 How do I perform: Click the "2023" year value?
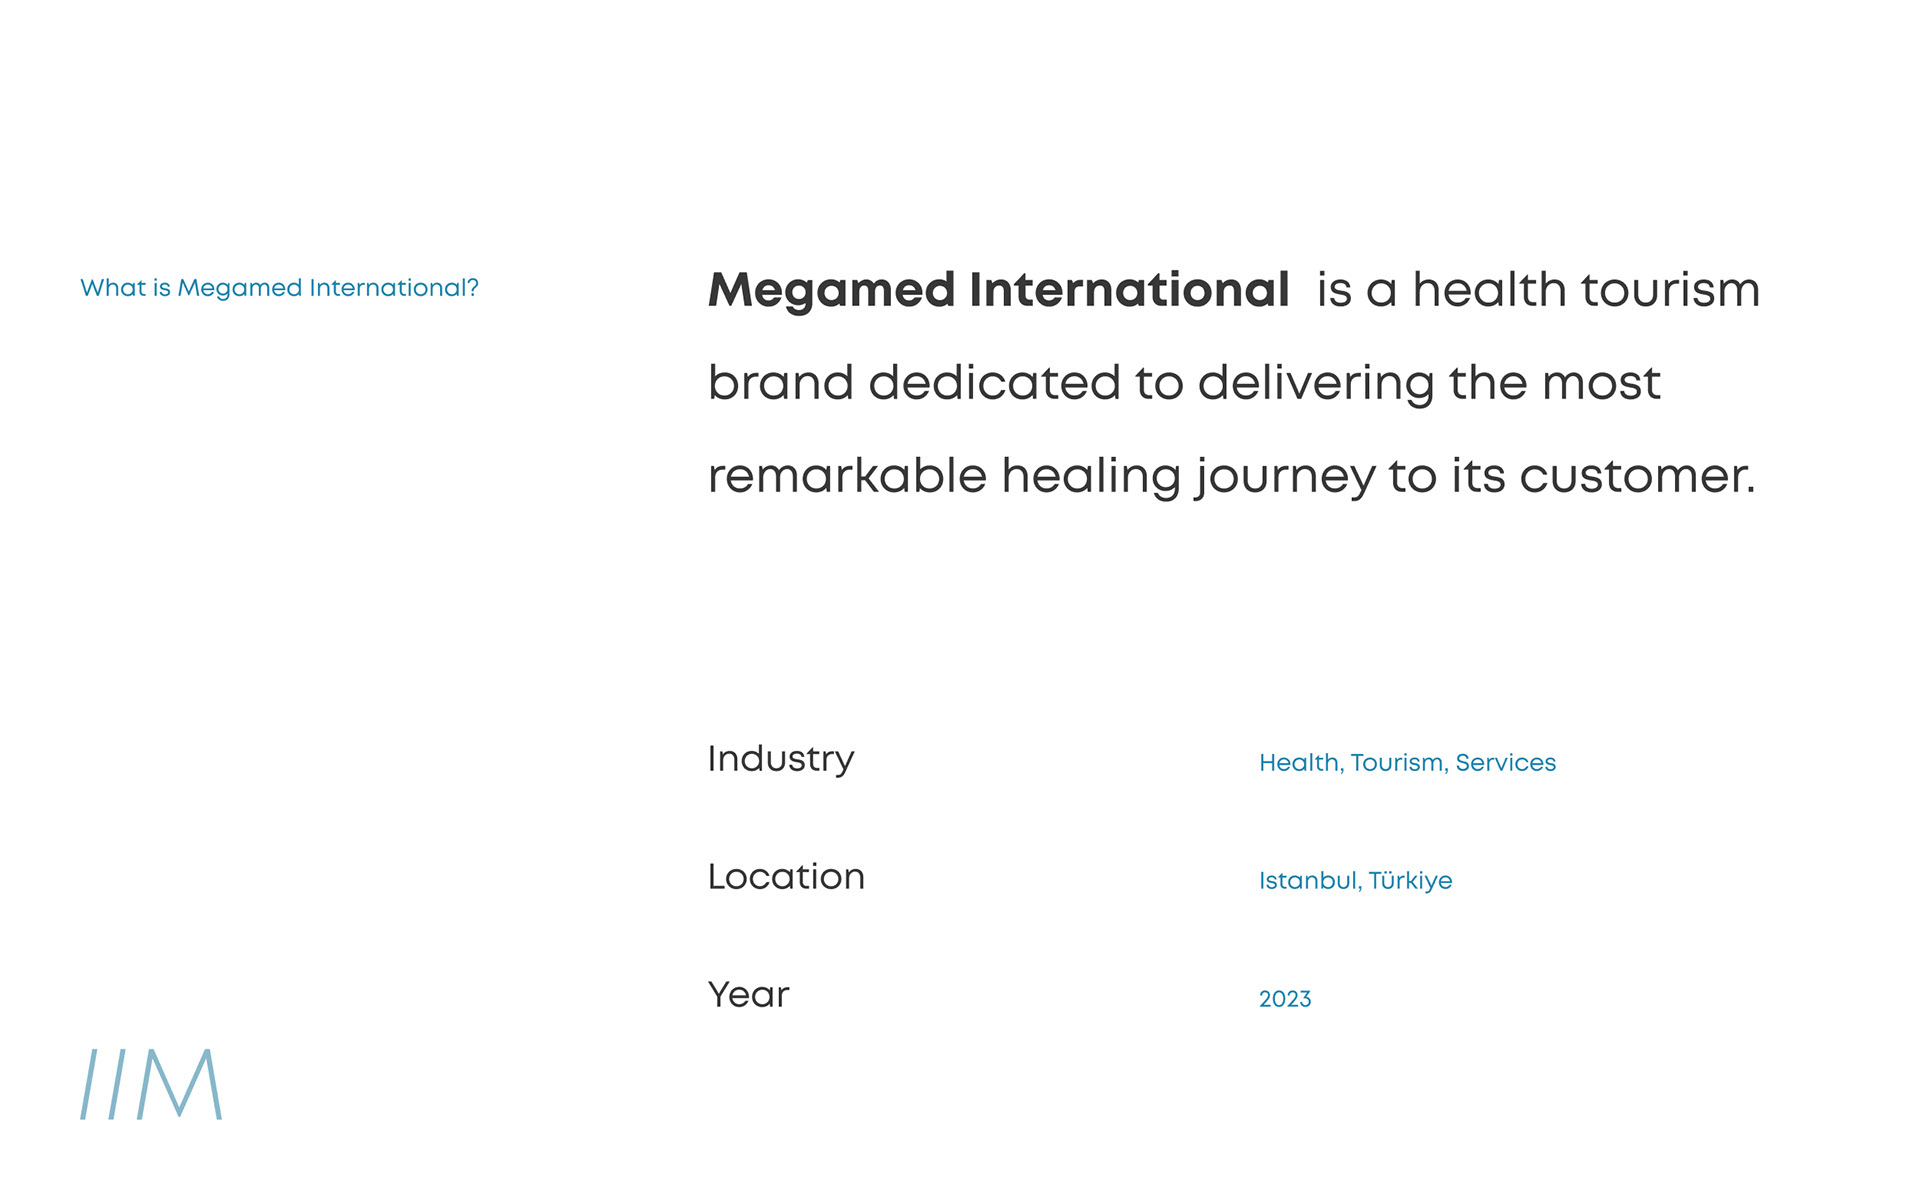[x=1285, y=999]
